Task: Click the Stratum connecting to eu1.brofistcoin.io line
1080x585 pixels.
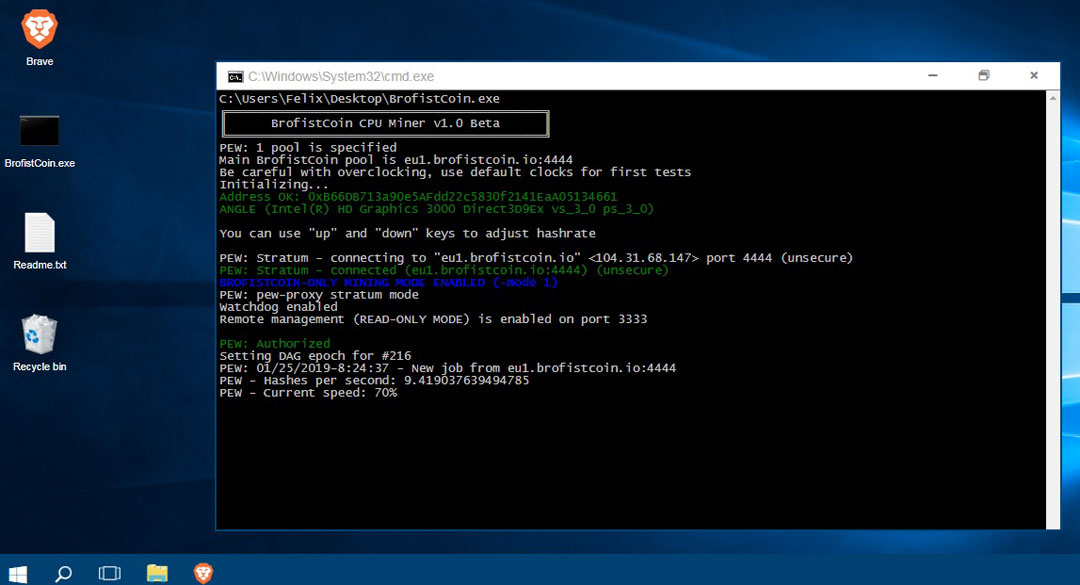Action: [536, 258]
